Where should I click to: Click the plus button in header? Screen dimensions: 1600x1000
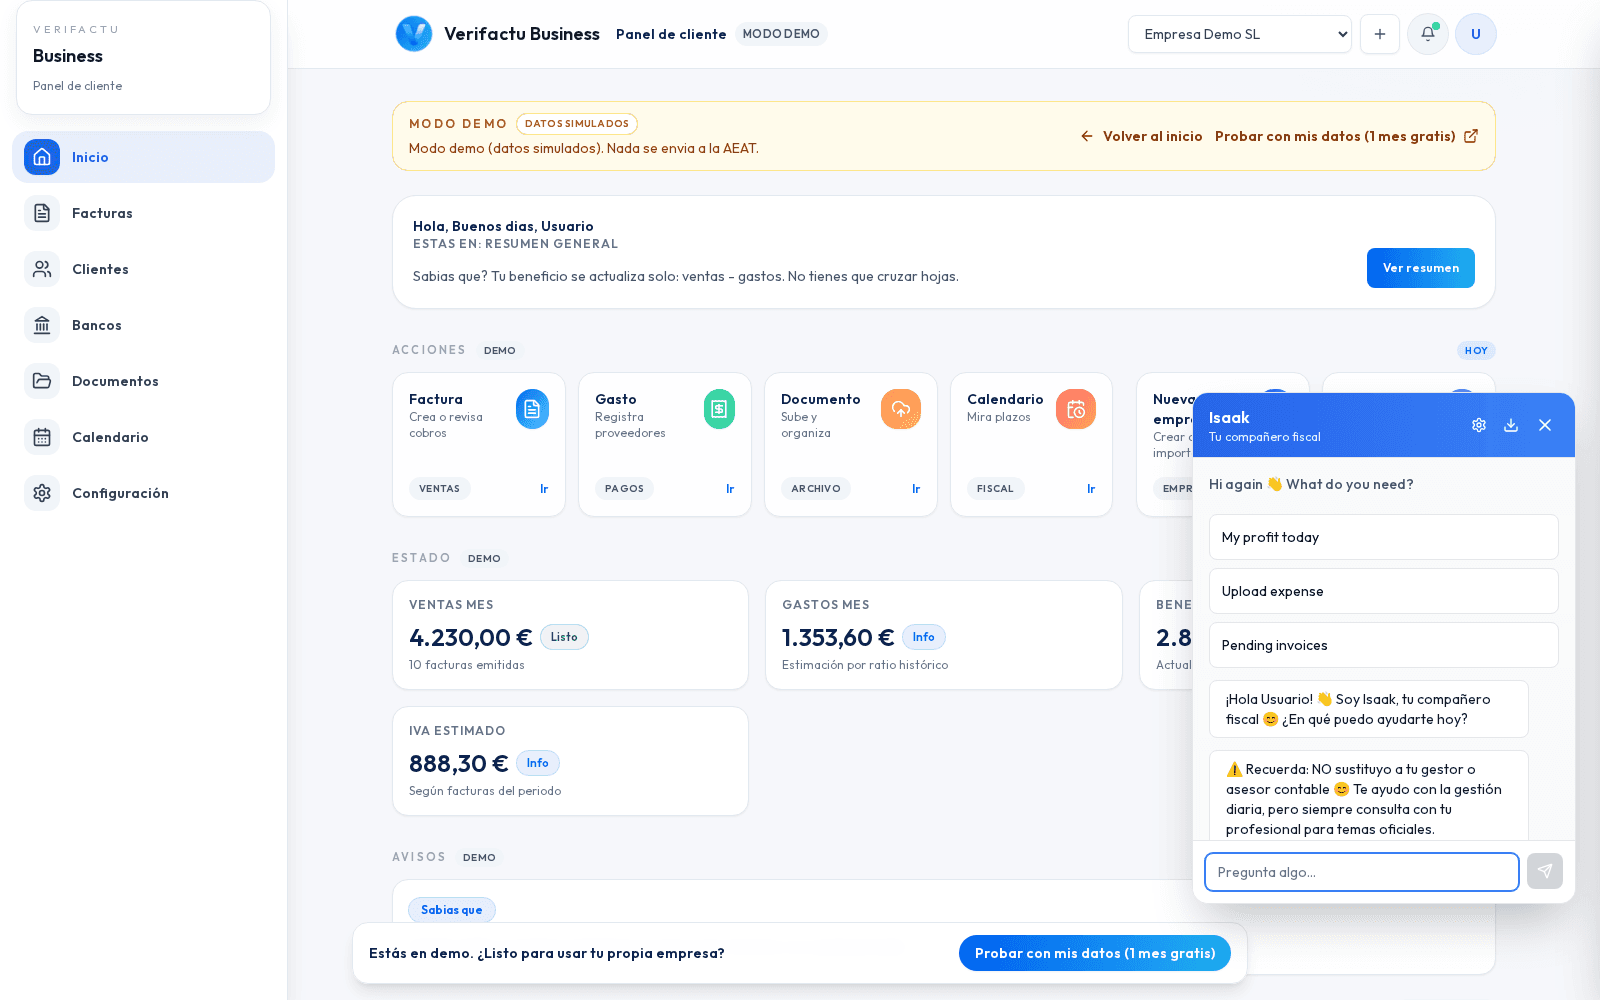point(1380,34)
